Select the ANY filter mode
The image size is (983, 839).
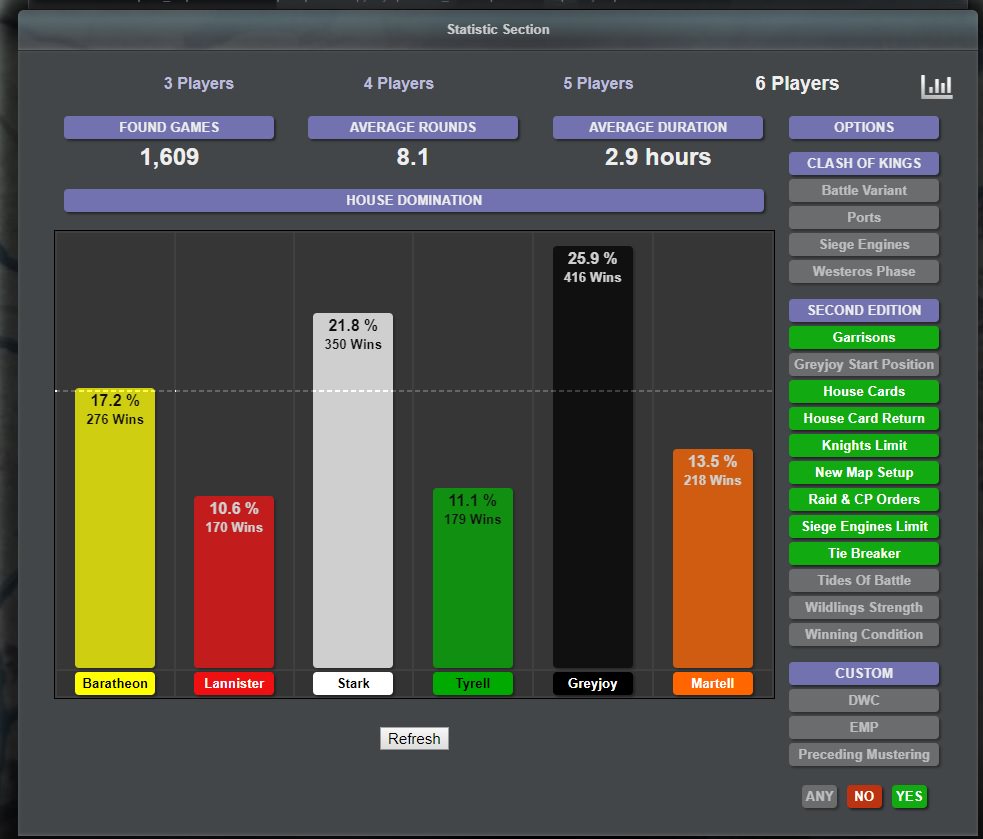(x=819, y=797)
